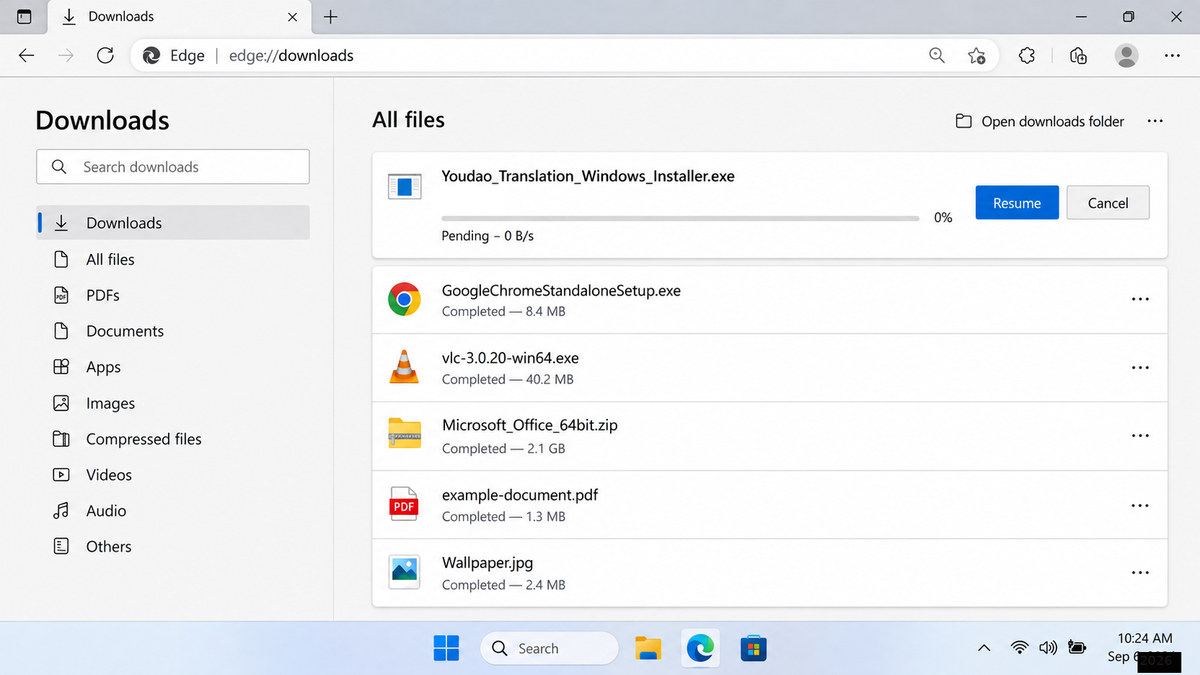Viewport: 1200px width, 675px height.
Task: Select Downloads in the sidebar
Action: 173,223
